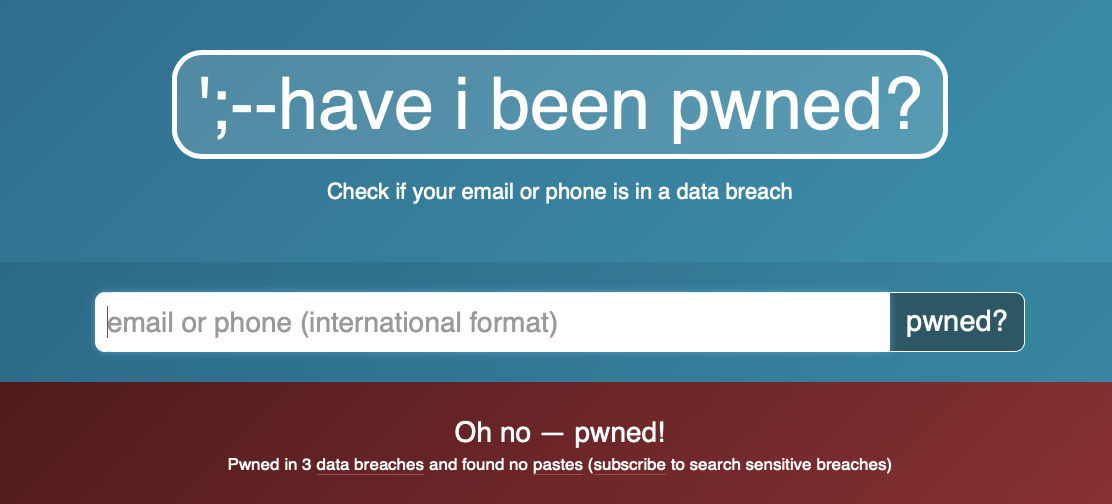This screenshot has height=504, width=1112.
Task: Open the data breaches link
Action: pos(370,465)
